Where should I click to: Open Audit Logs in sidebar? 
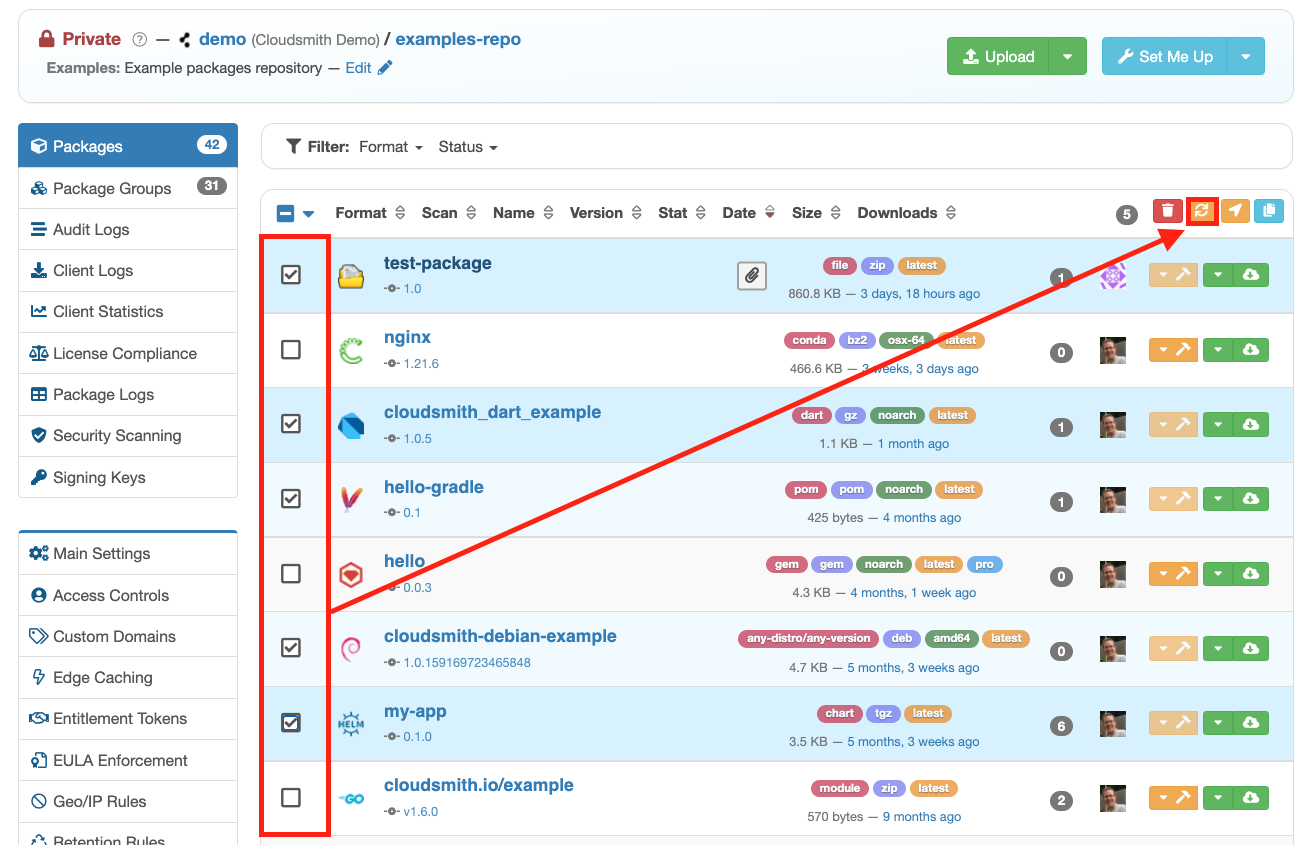[x=128, y=230]
